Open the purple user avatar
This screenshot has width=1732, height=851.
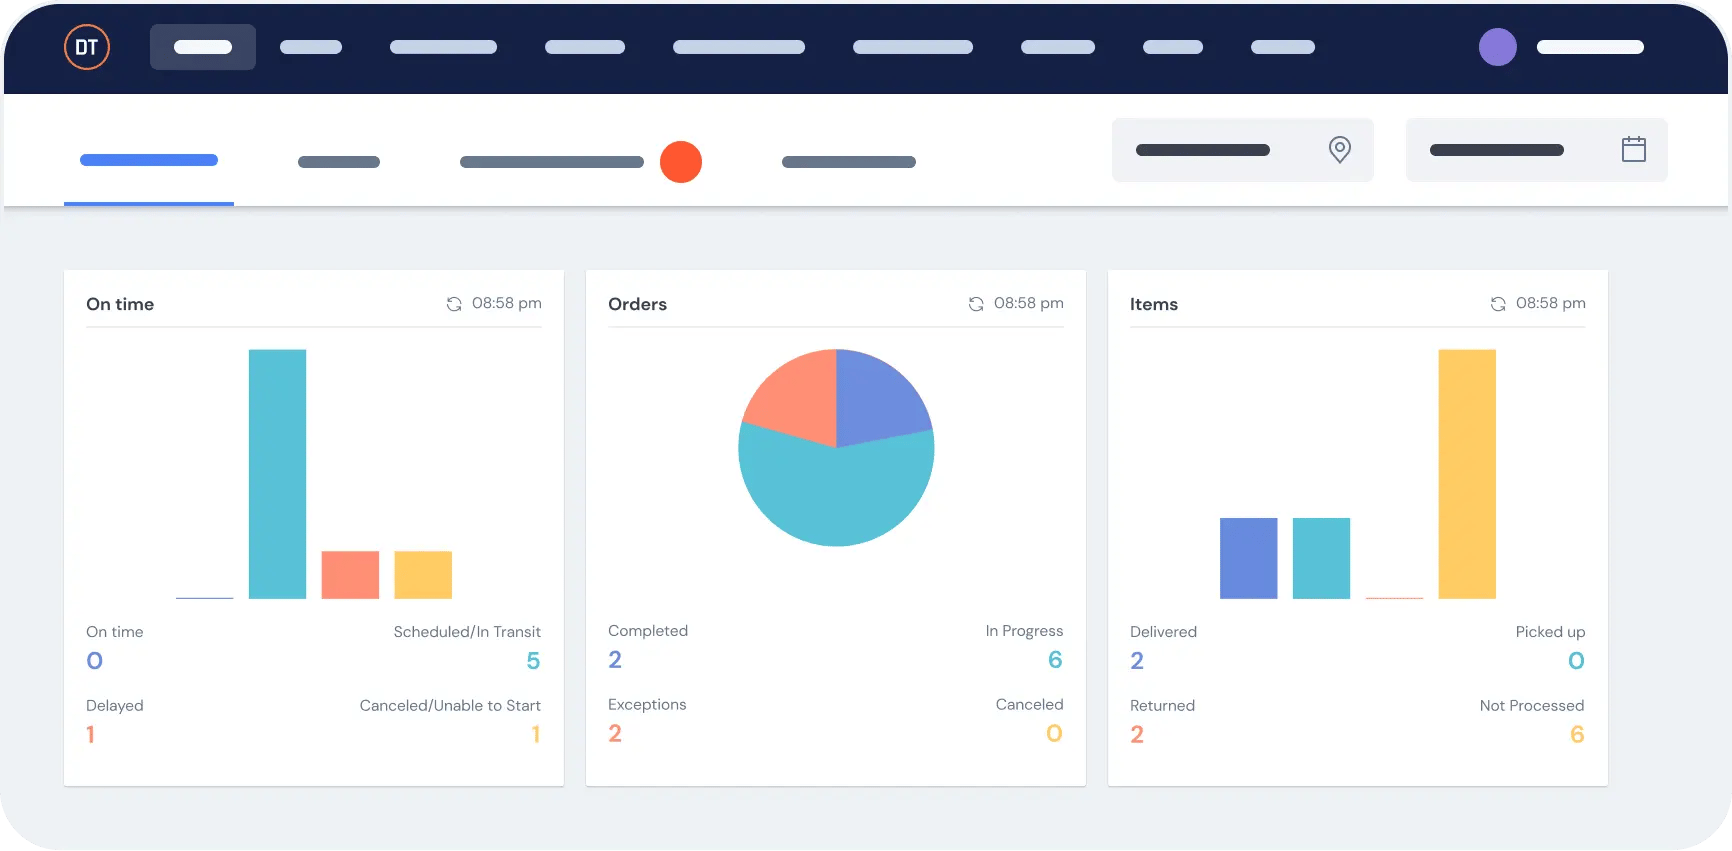1497,47
